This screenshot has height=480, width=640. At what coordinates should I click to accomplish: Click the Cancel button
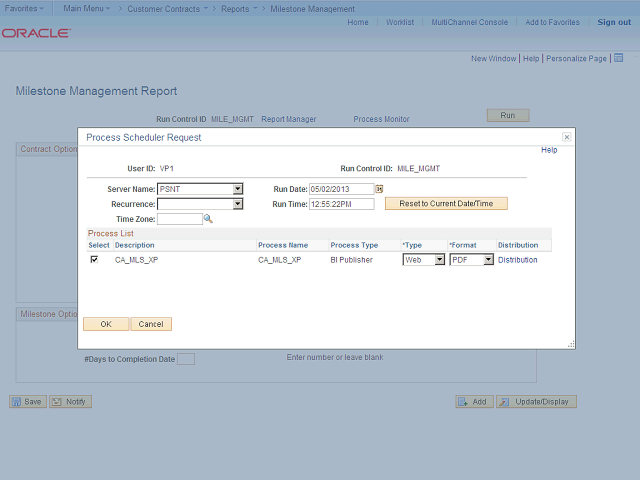click(151, 324)
